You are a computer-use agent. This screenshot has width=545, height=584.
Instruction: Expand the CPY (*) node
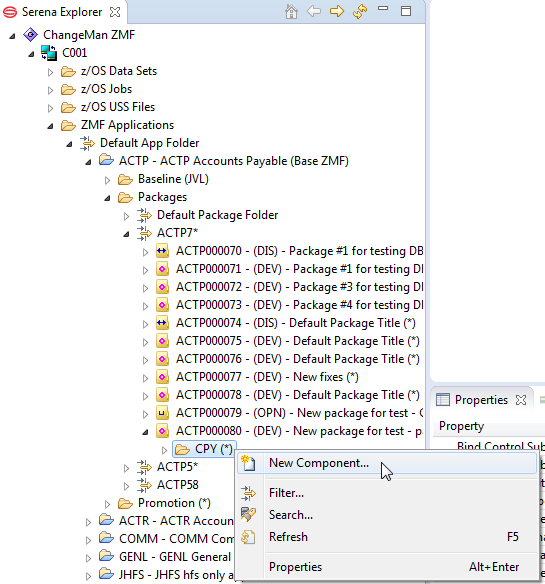164,450
